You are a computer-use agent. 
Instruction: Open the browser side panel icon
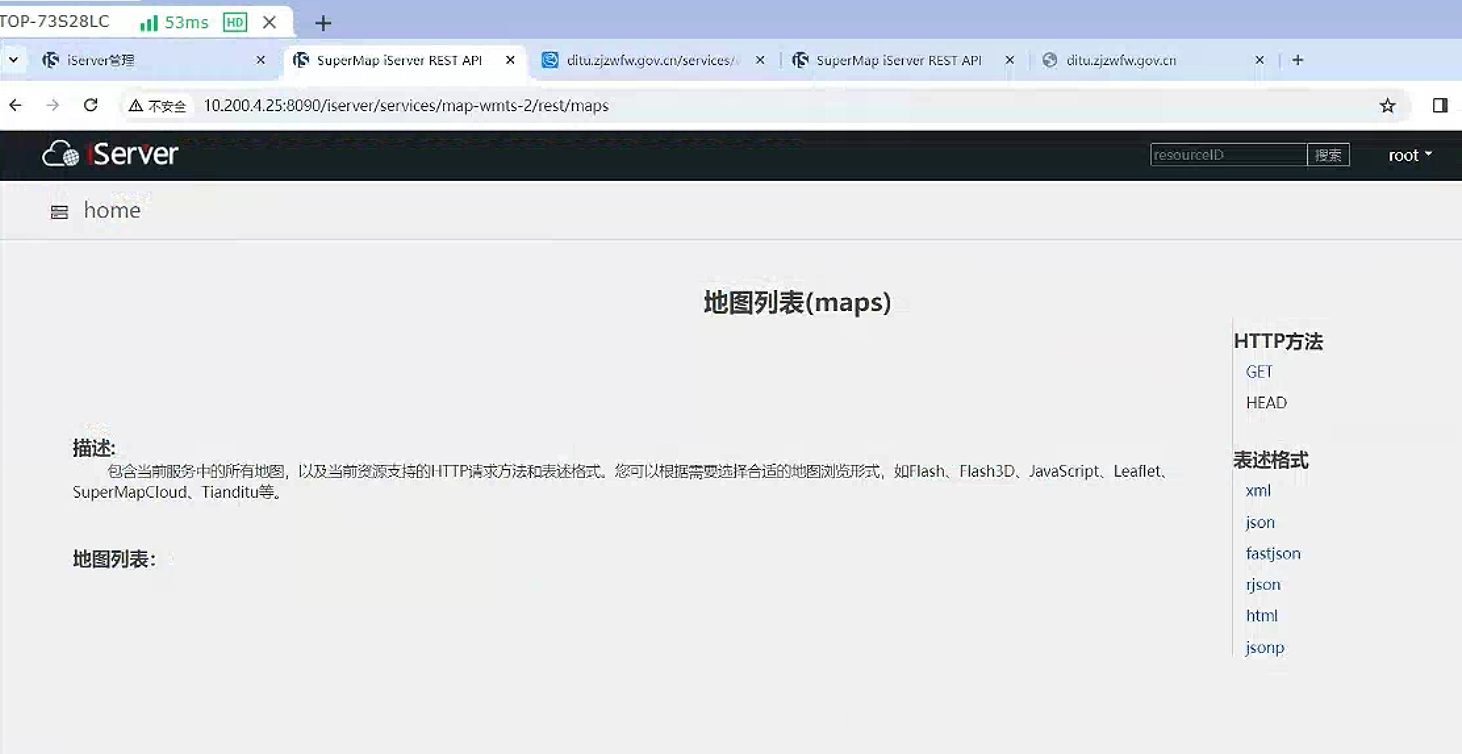click(x=1440, y=105)
